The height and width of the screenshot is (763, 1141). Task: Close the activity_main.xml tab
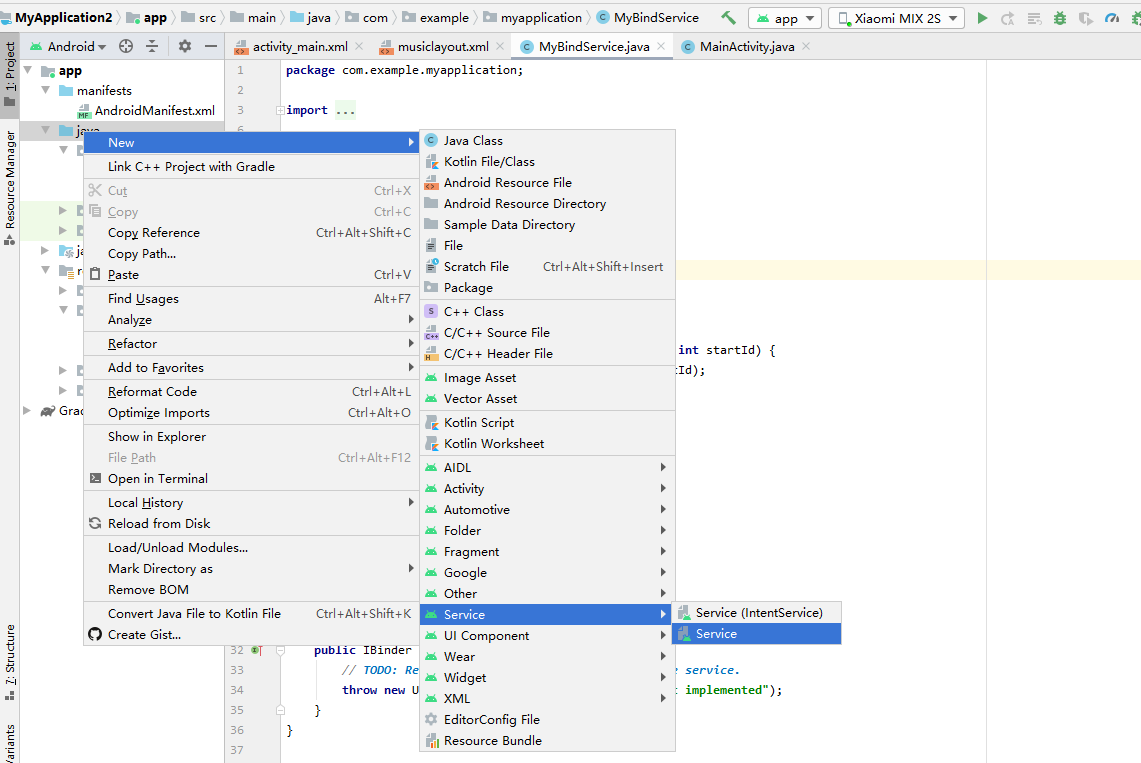point(359,46)
